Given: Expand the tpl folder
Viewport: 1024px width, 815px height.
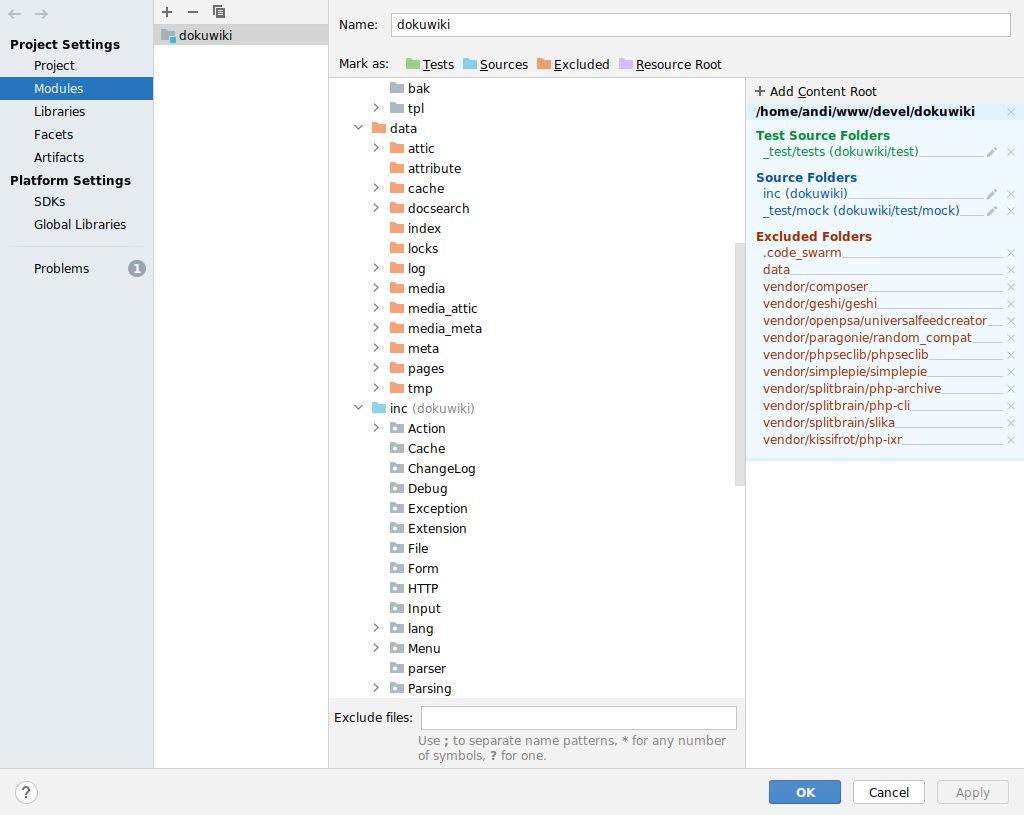Looking at the screenshot, I should (376, 108).
